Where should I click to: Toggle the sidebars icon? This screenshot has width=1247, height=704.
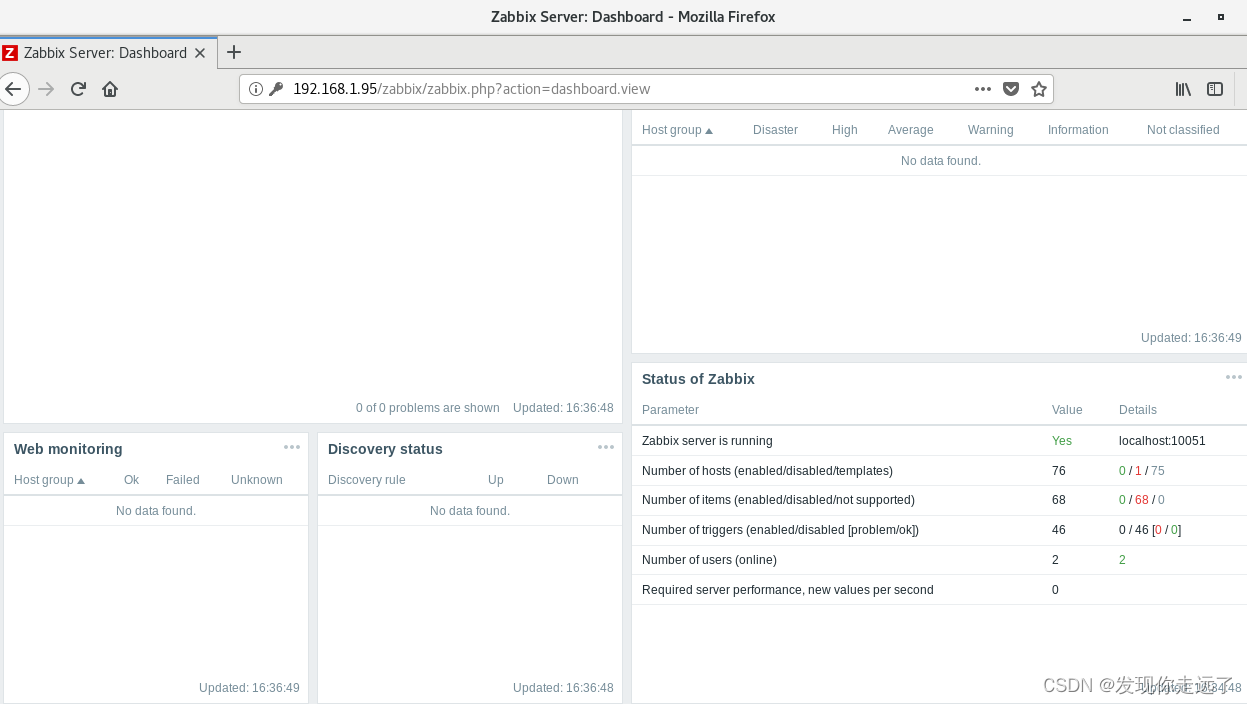tap(1215, 89)
